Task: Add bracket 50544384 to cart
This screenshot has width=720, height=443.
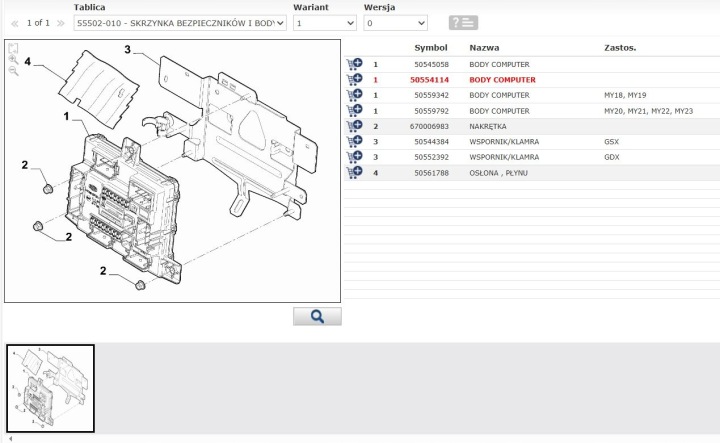Action: click(x=354, y=141)
